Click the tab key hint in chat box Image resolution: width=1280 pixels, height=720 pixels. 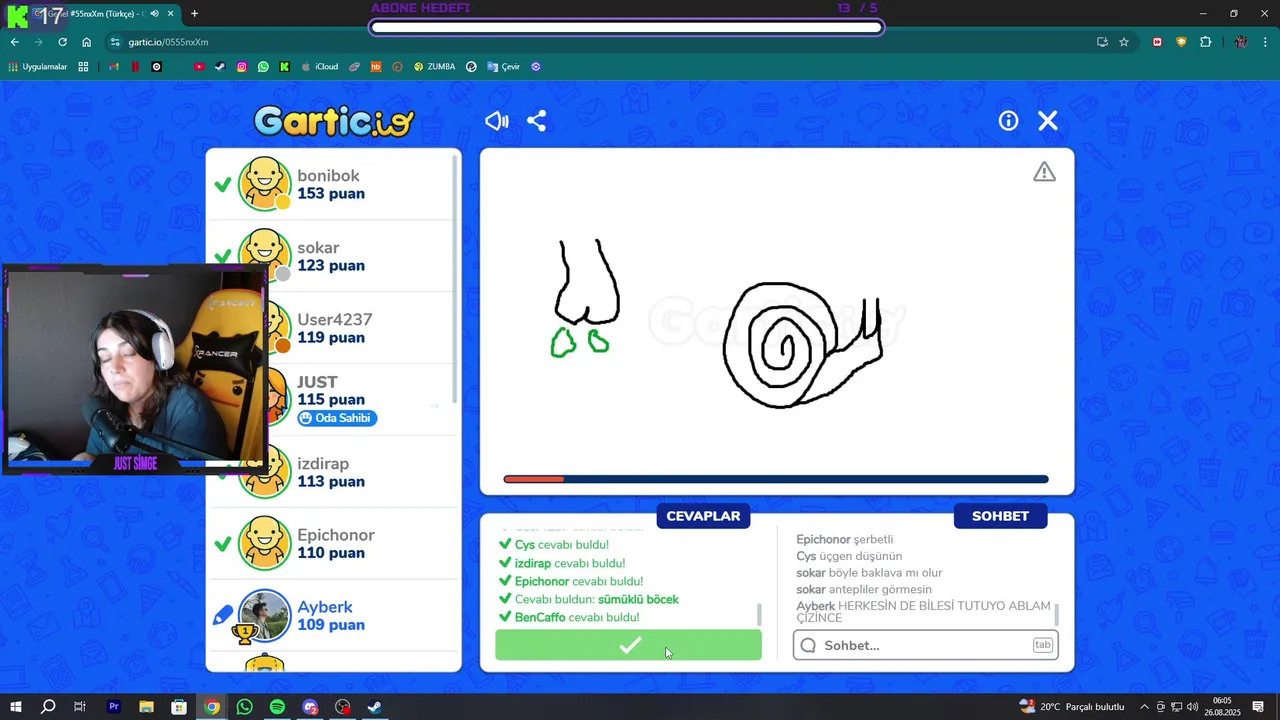click(1042, 645)
